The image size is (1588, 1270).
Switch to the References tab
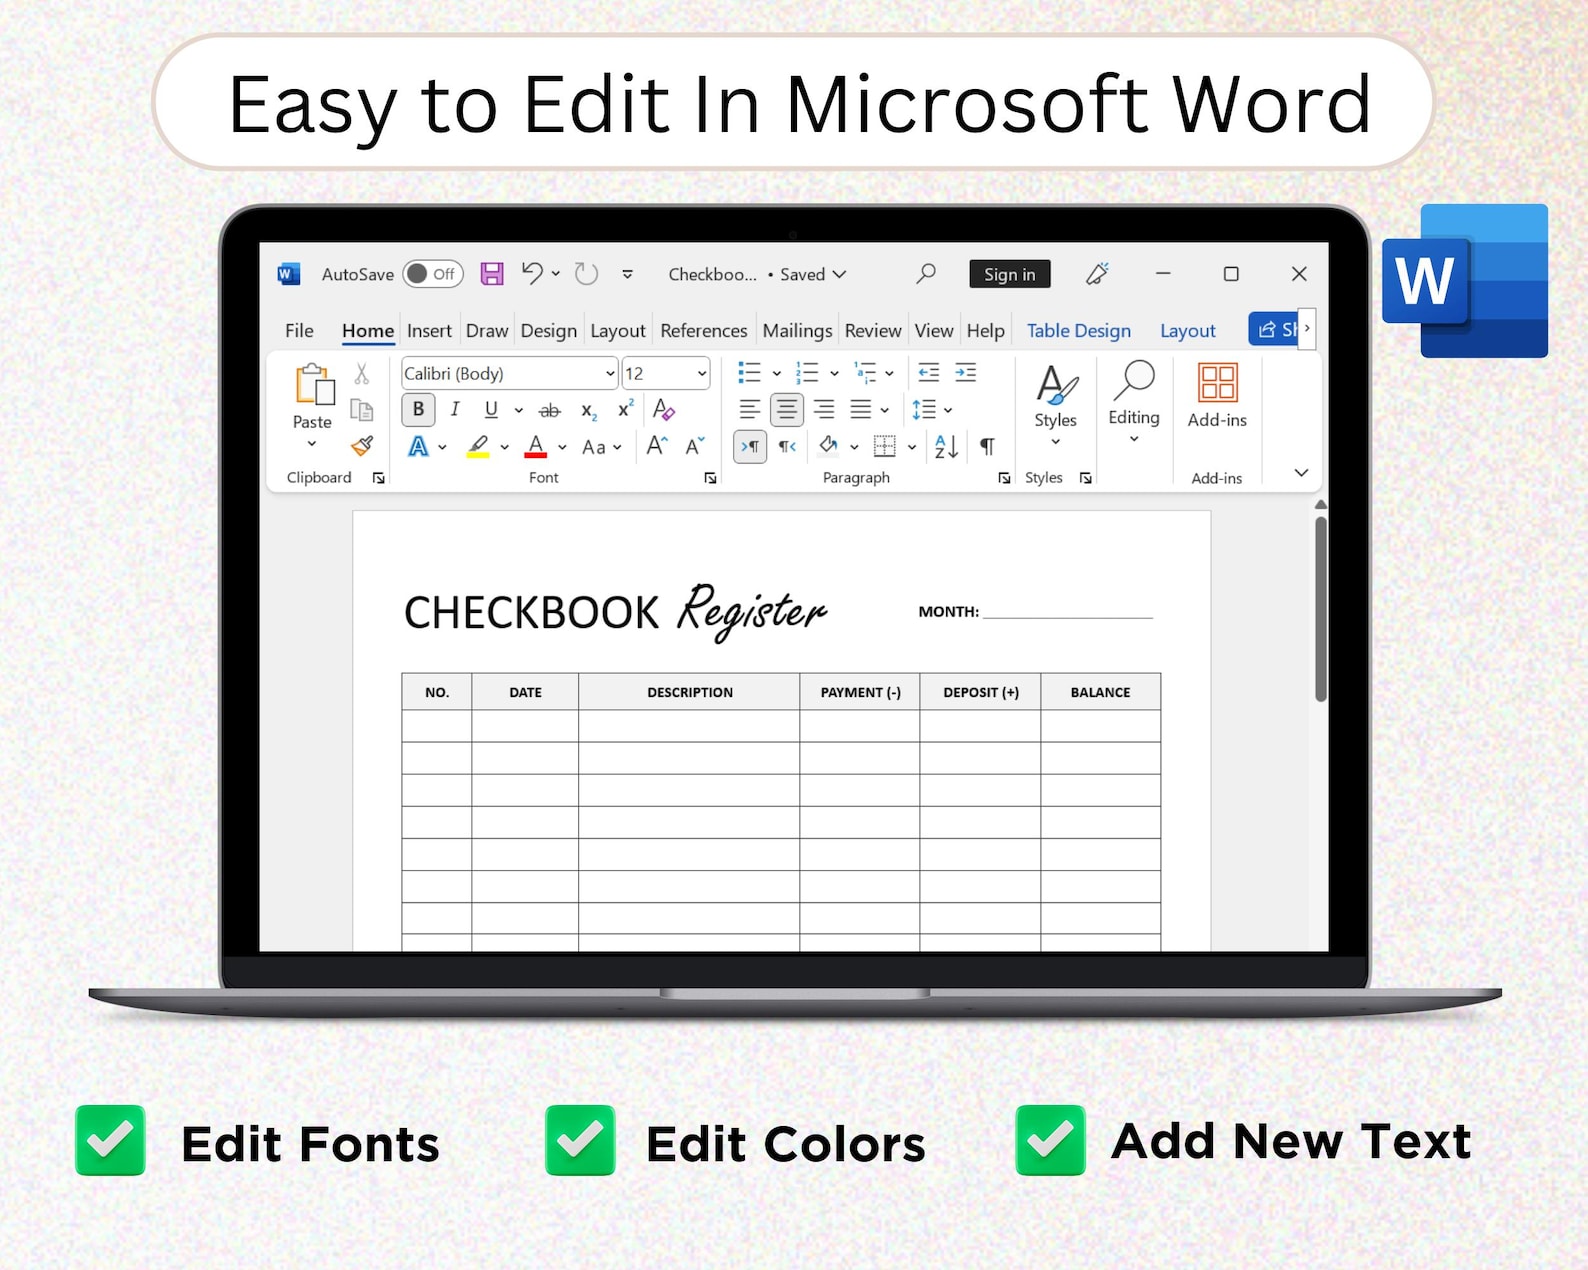[x=704, y=331]
